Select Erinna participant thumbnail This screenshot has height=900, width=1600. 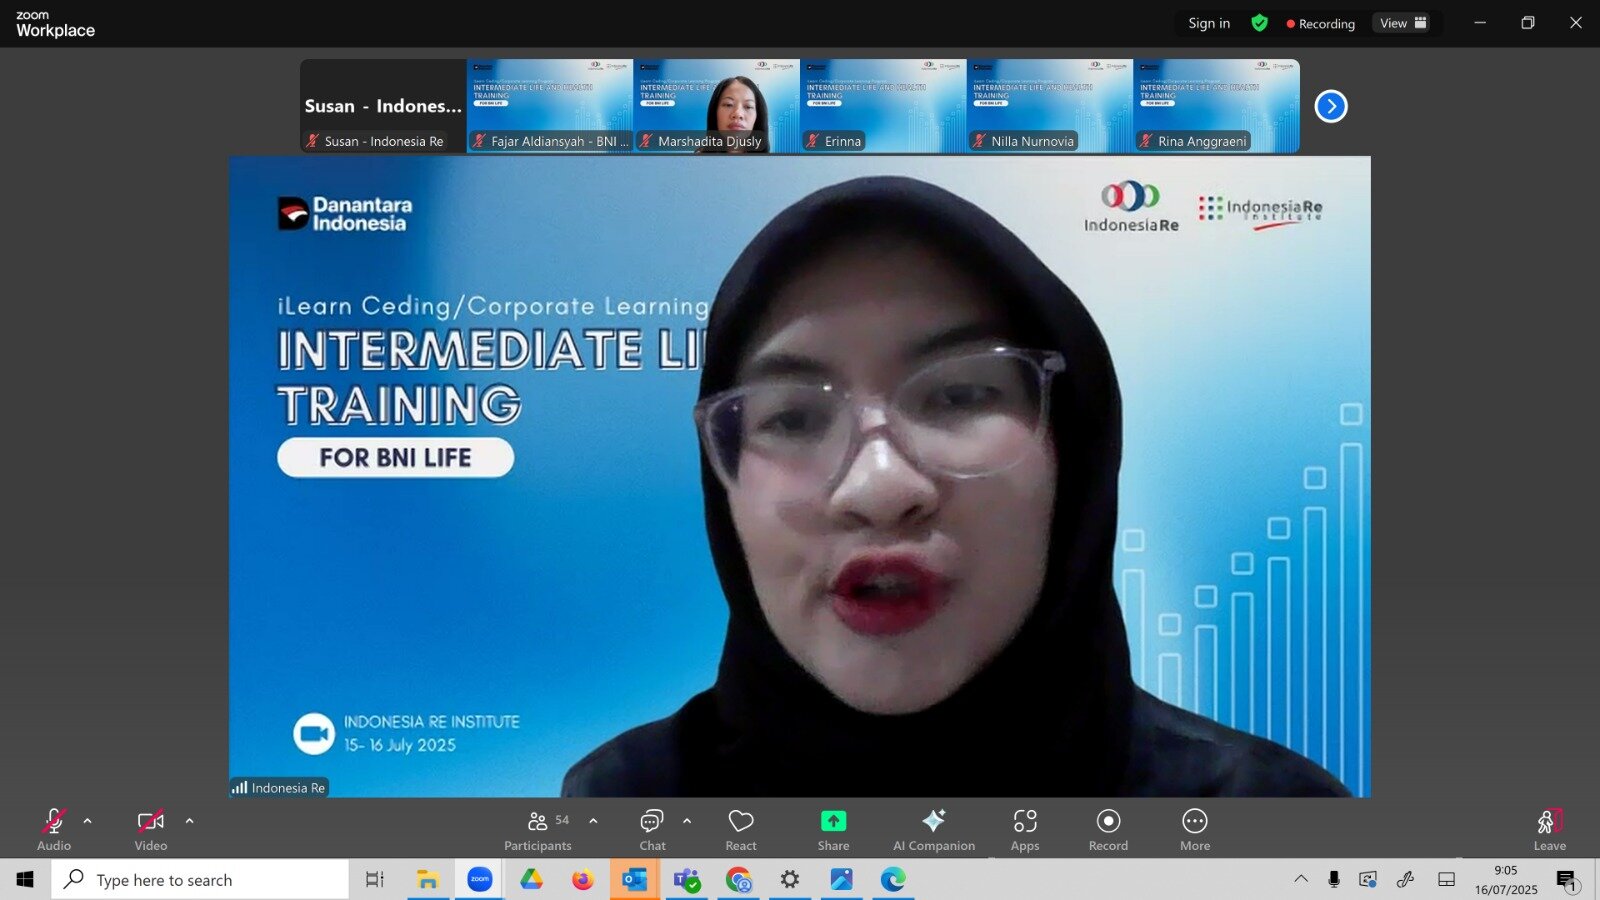tap(883, 106)
